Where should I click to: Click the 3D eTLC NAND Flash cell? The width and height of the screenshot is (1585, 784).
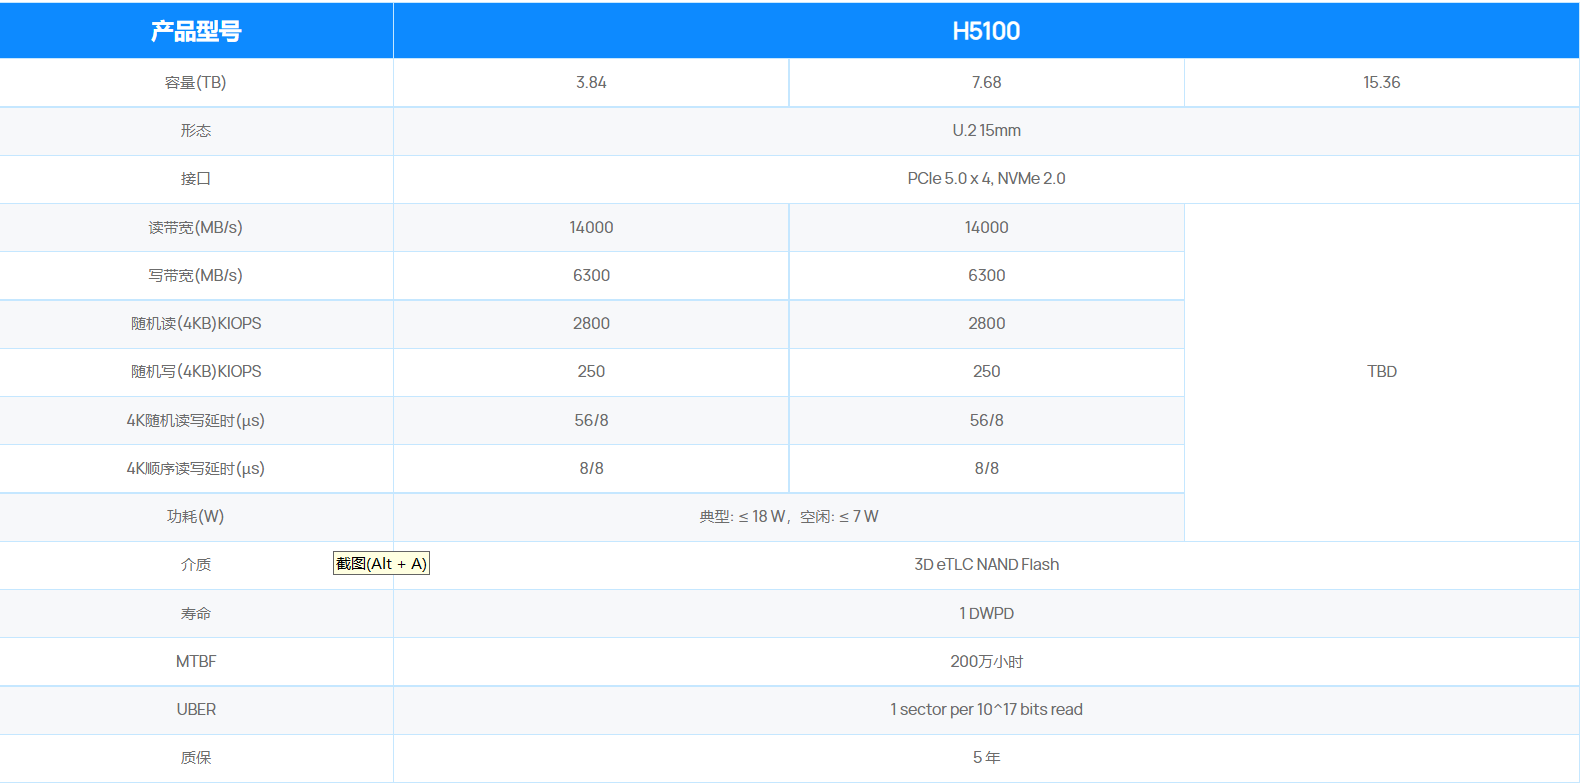(x=986, y=565)
